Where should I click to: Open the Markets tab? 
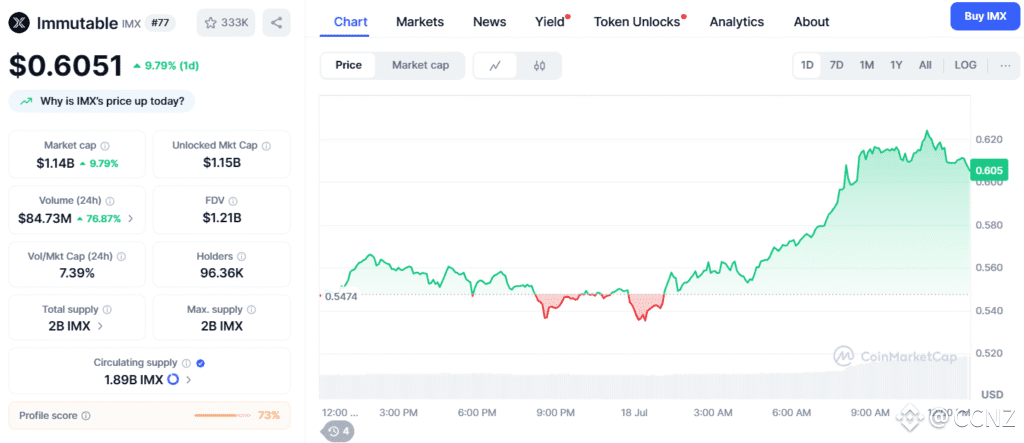click(x=420, y=22)
